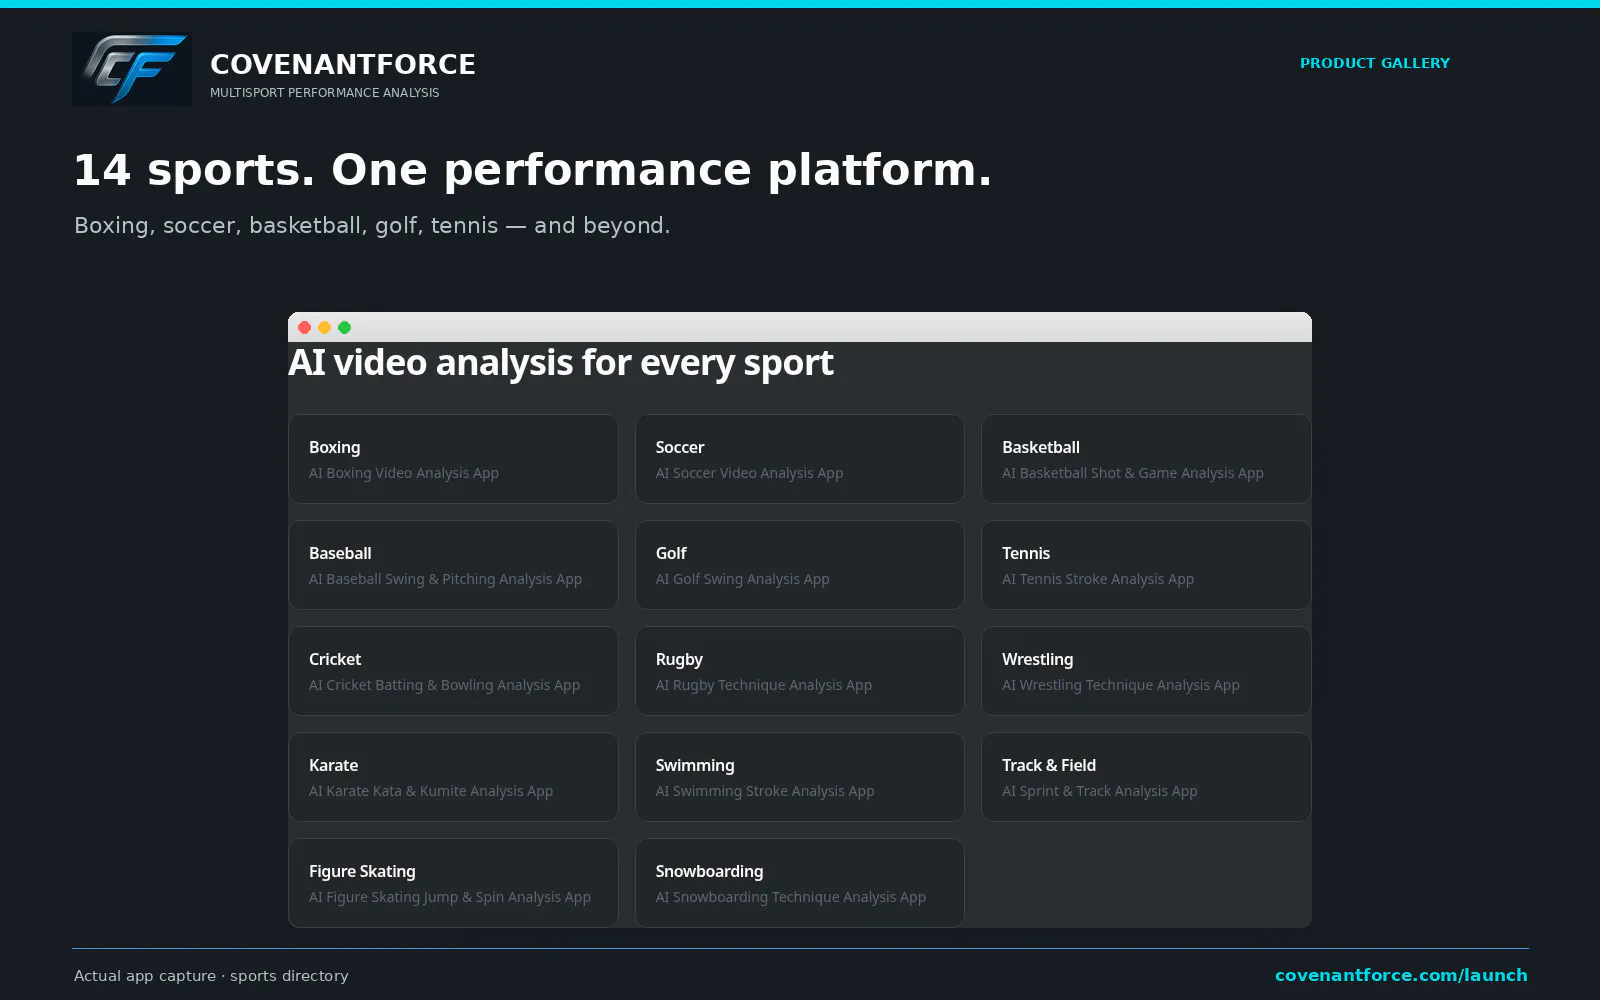This screenshot has height=1000, width=1600.
Task: Click the CovenantForce CF logo
Action: [132, 69]
